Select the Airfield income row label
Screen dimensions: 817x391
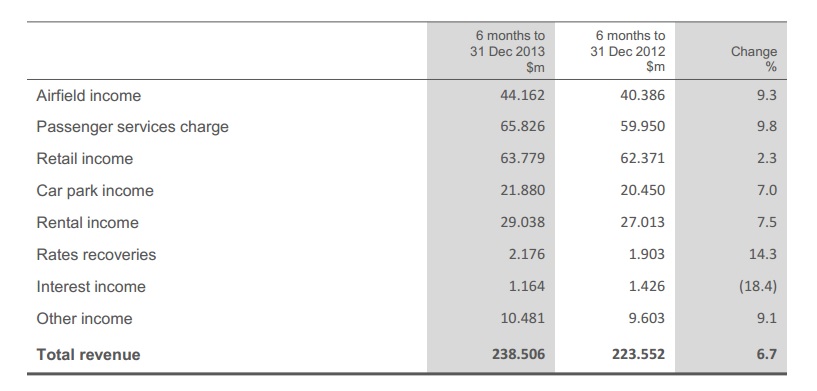89,96
